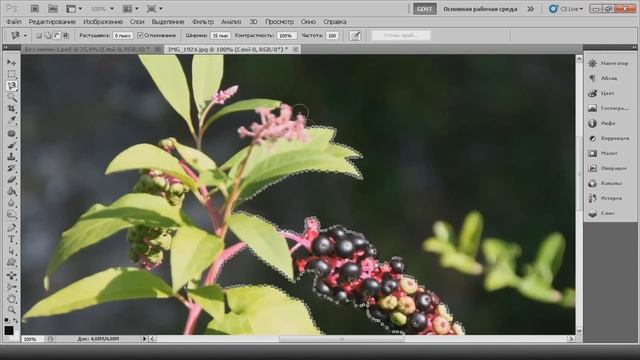The image size is (640, 360).
Task: Select the Quick Selection tool
Action: pyautogui.click(x=11, y=97)
